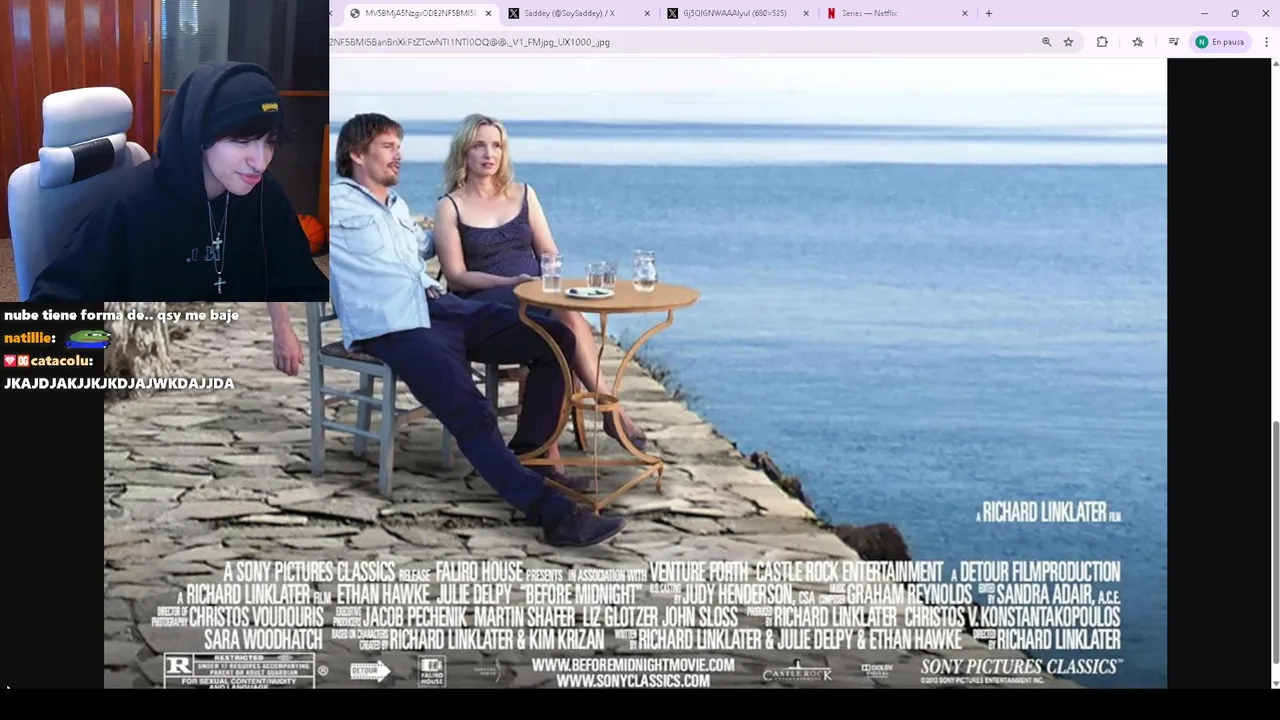Screen dimensions: 1280x720
Task: Click the page's vertical scrollbar thumb
Action: (1275, 540)
